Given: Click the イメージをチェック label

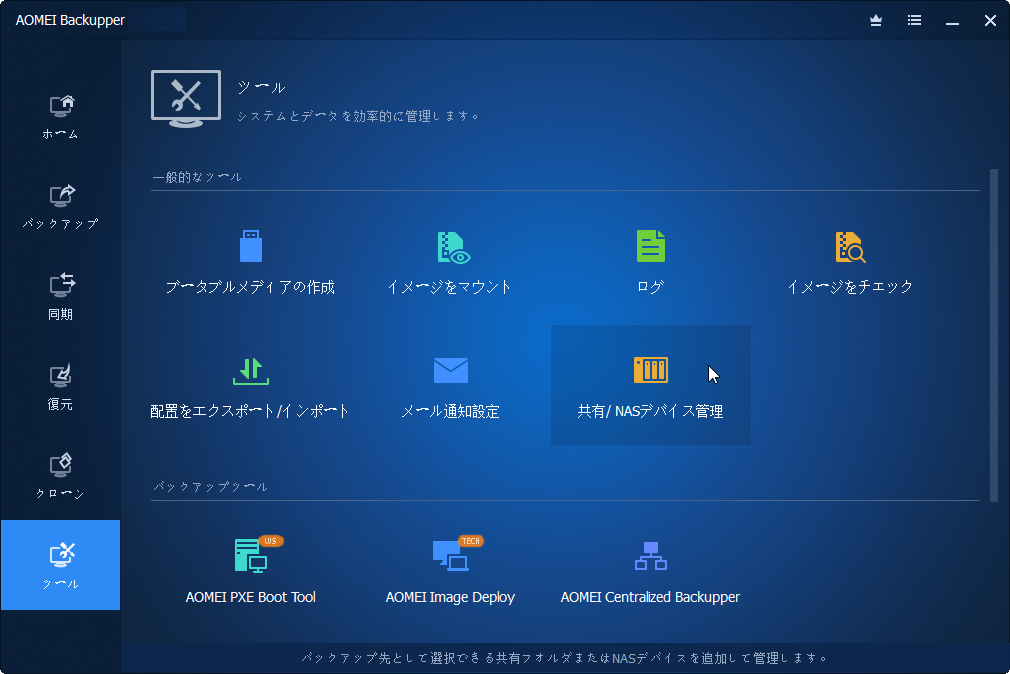Looking at the screenshot, I should (x=850, y=287).
